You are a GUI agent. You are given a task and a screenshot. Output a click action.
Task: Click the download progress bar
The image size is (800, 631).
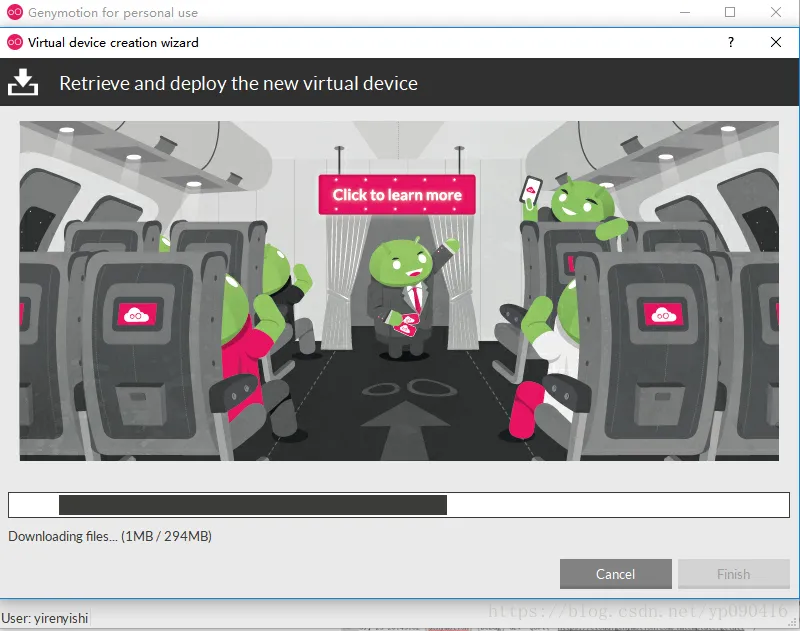pos(399,505)
